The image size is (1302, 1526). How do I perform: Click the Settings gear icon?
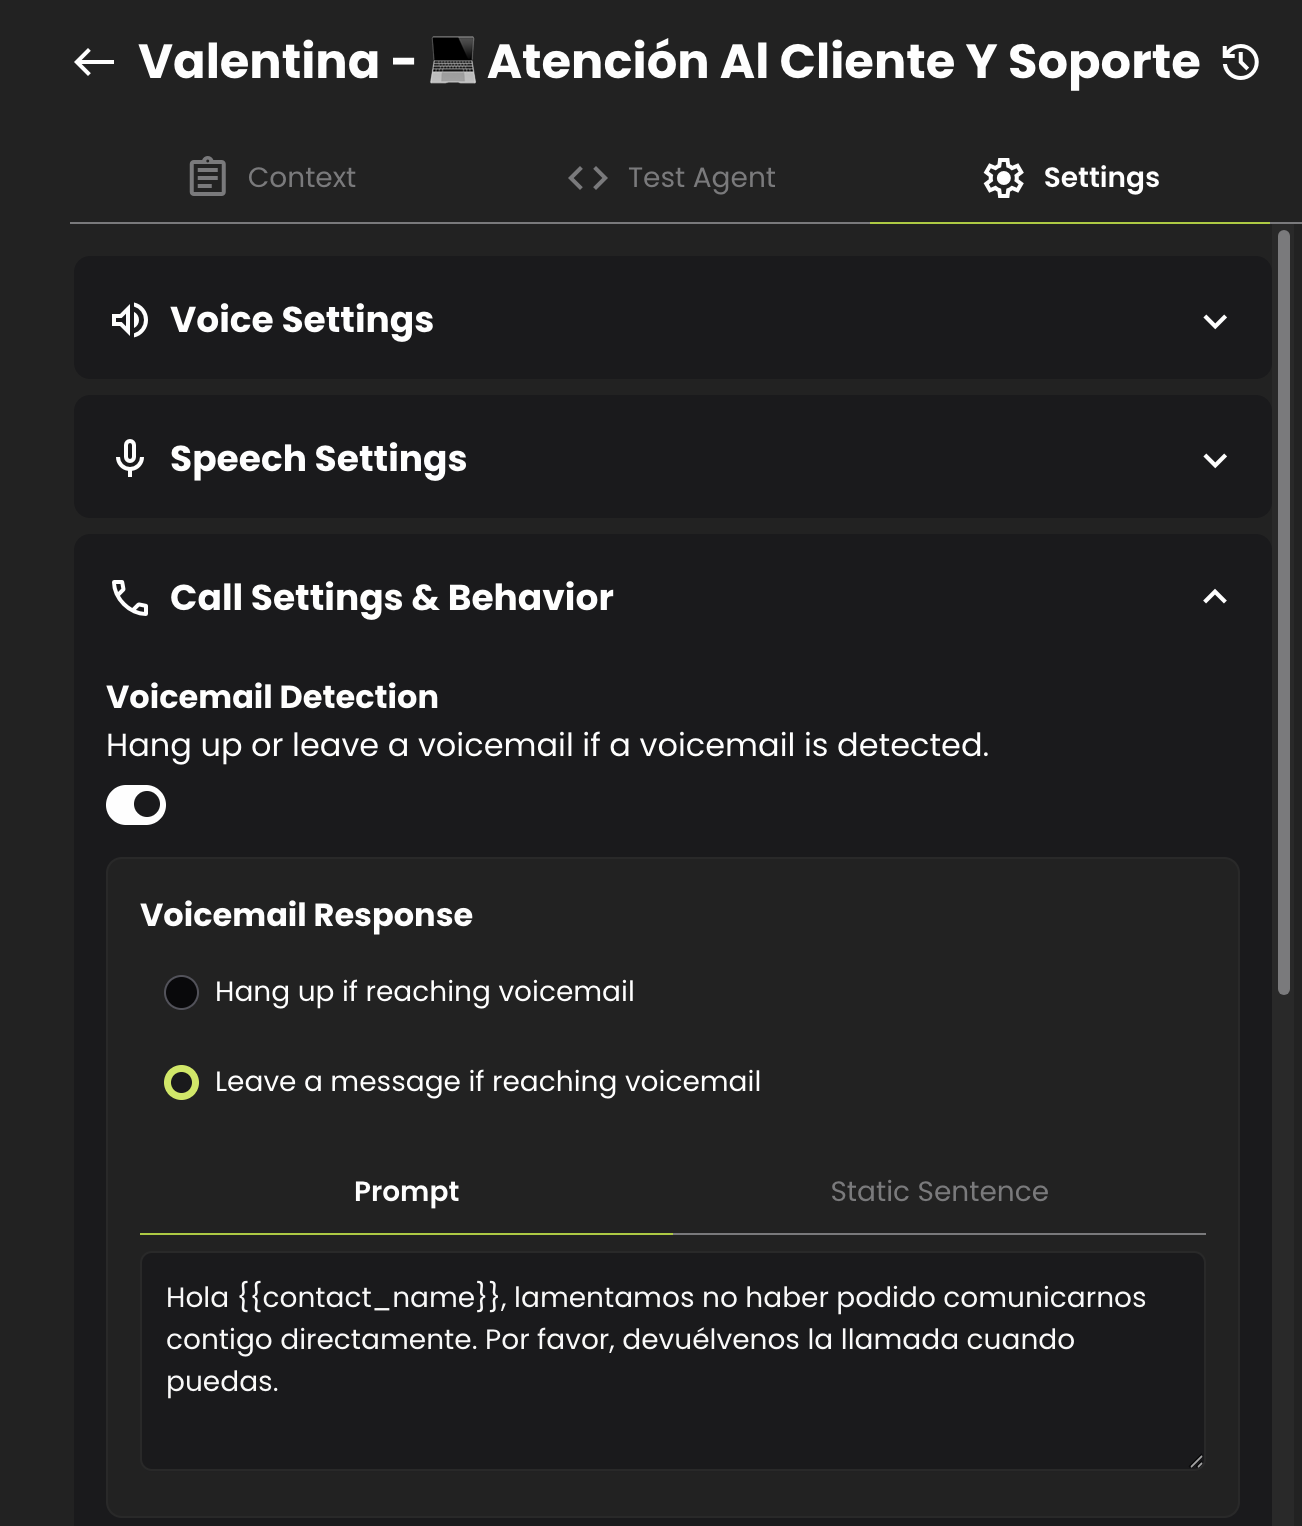coord(1003,178)
